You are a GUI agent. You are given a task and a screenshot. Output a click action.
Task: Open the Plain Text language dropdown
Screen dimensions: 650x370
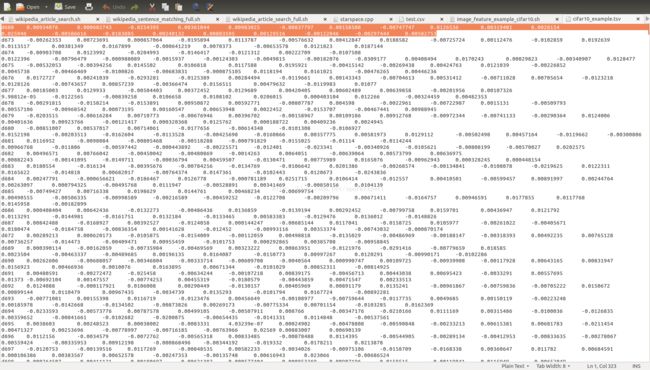[x=515, y=366]
